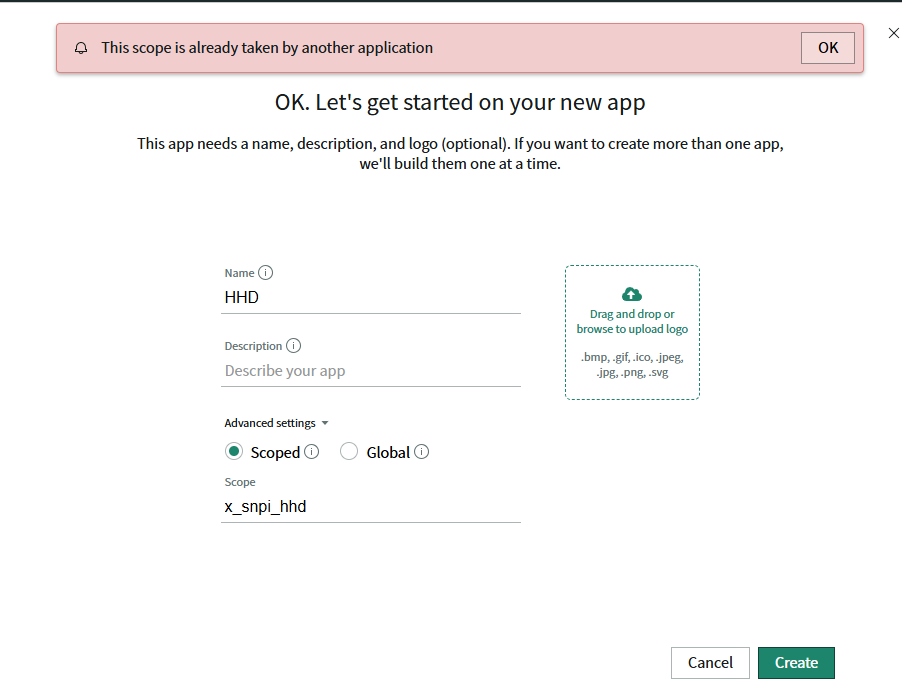Click the green cloud upload icon
The height and width of the screenshot is (688, 902).
point(632,293)
